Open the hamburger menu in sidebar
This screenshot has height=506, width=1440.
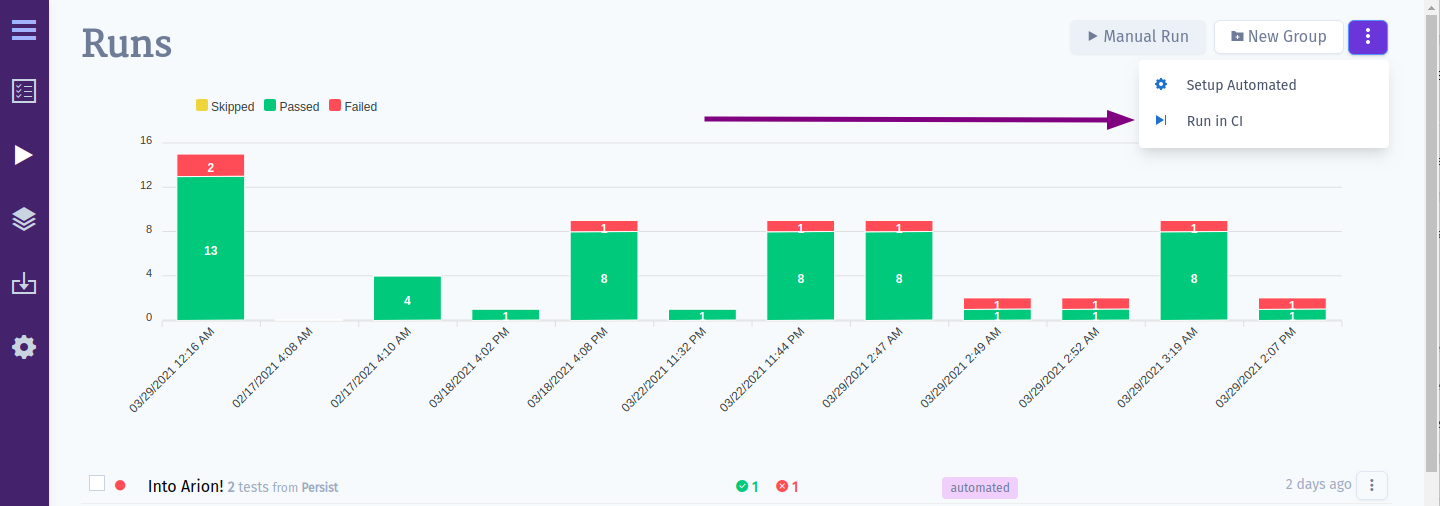coord(24,29)
